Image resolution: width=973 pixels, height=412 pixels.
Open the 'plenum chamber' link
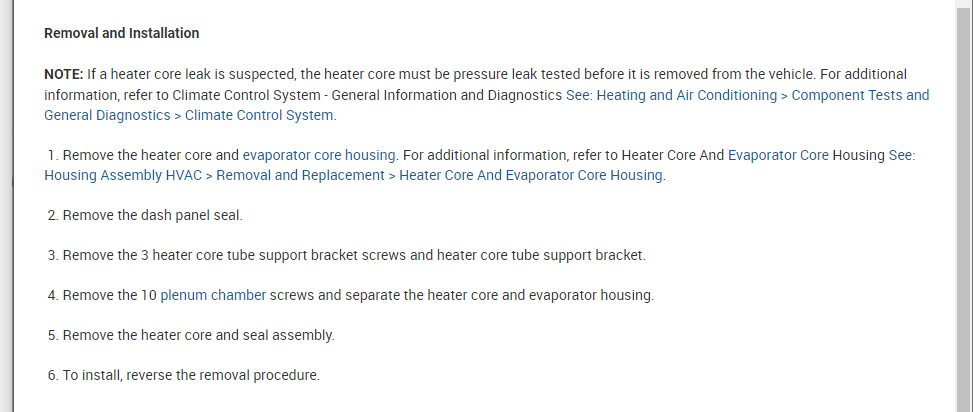(x=213, y=295)
